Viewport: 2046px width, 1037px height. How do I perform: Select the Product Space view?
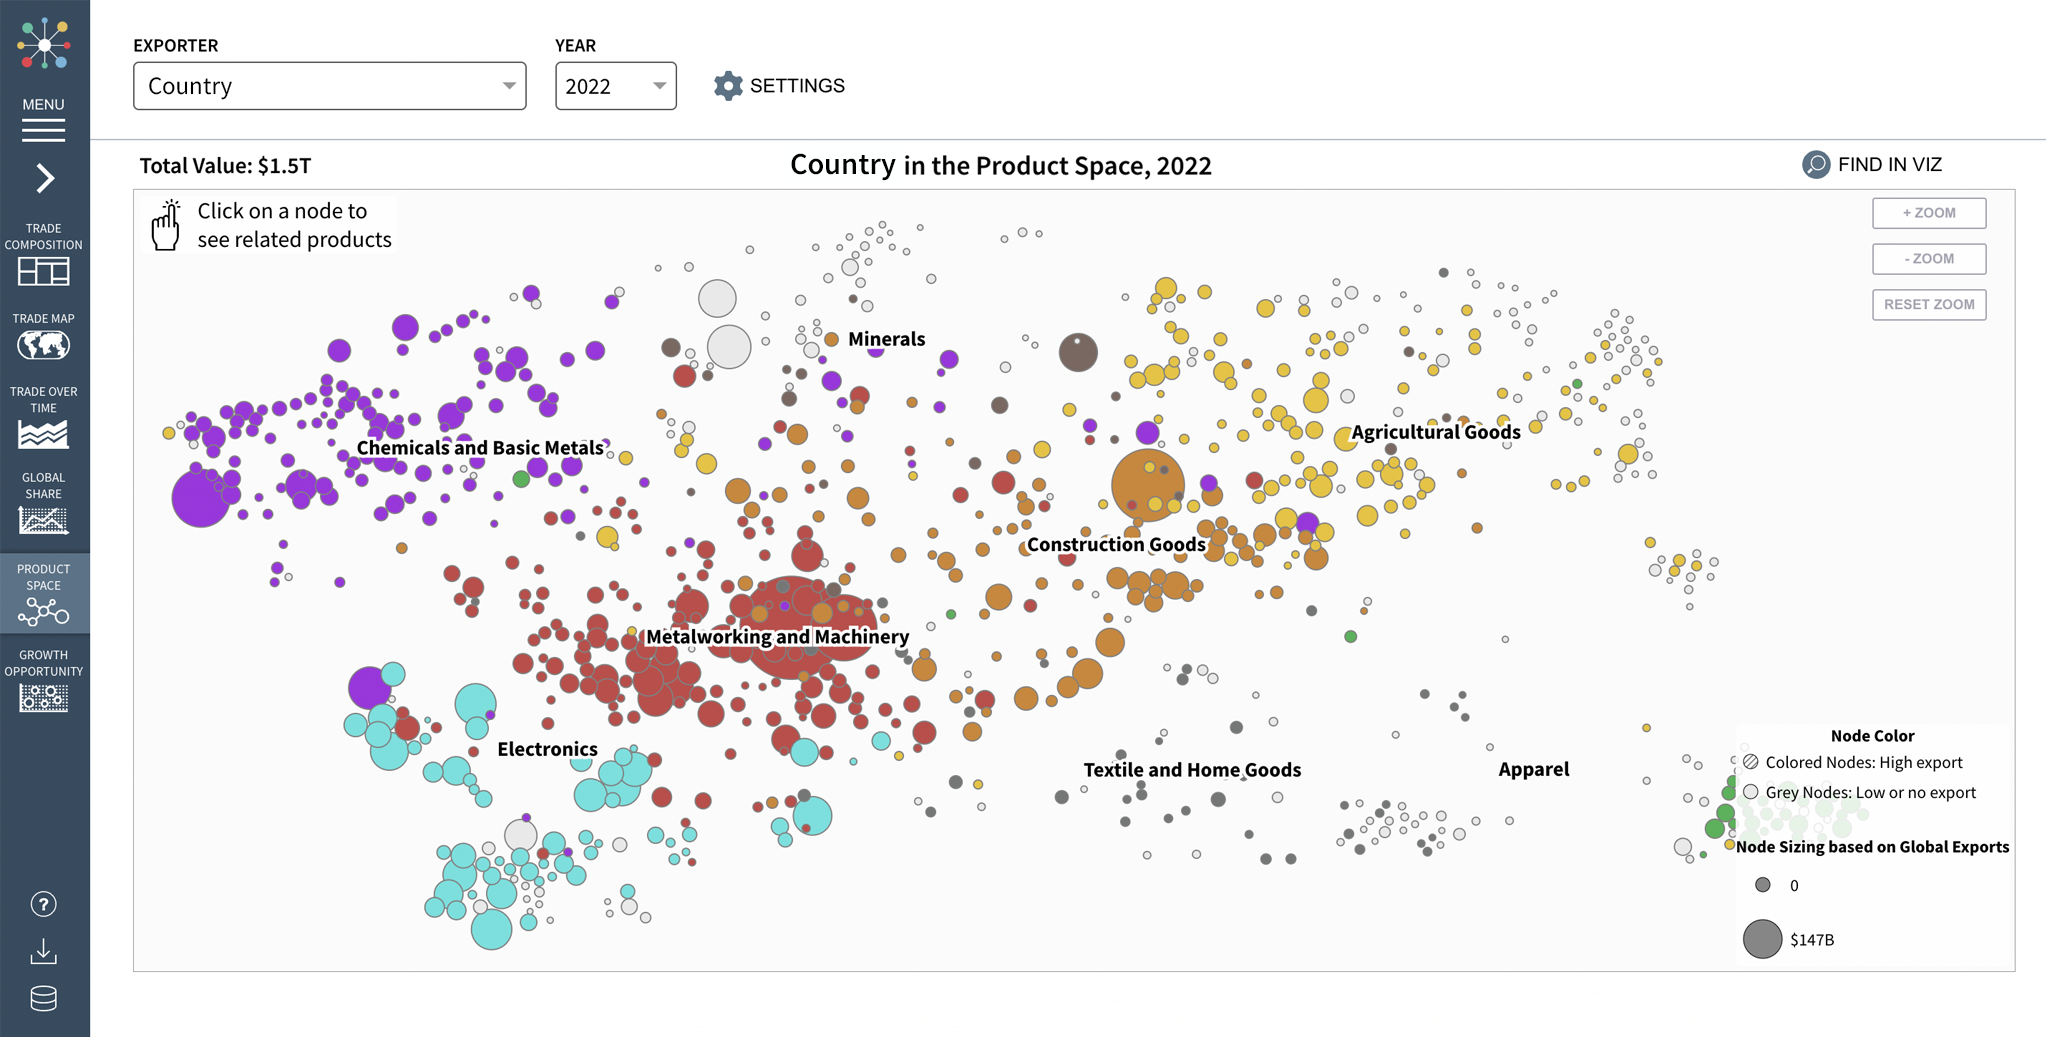point(43,594)
